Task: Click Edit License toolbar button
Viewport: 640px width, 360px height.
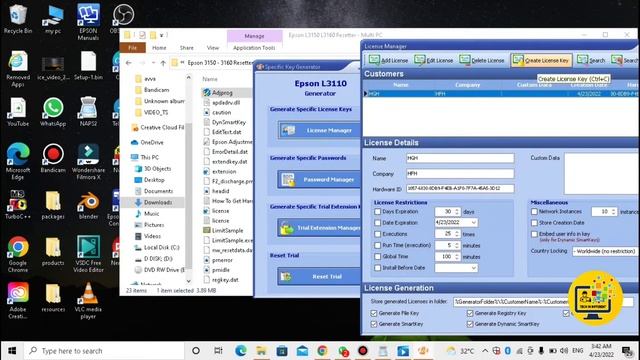Action: pos(433,60)
